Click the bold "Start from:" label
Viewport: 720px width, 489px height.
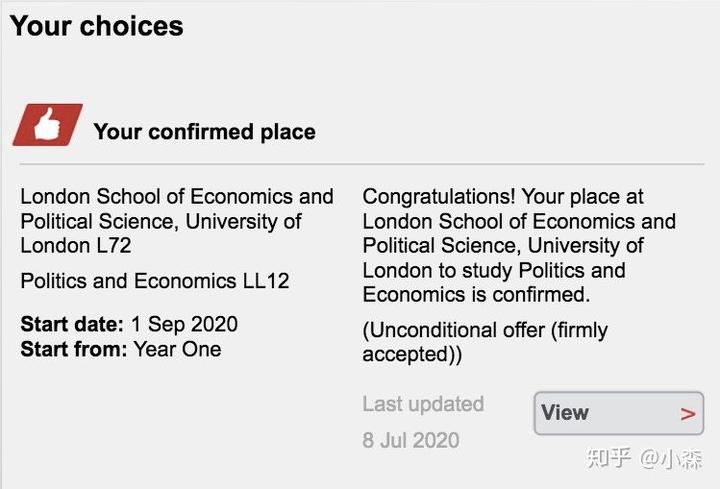tap(74, 349)
